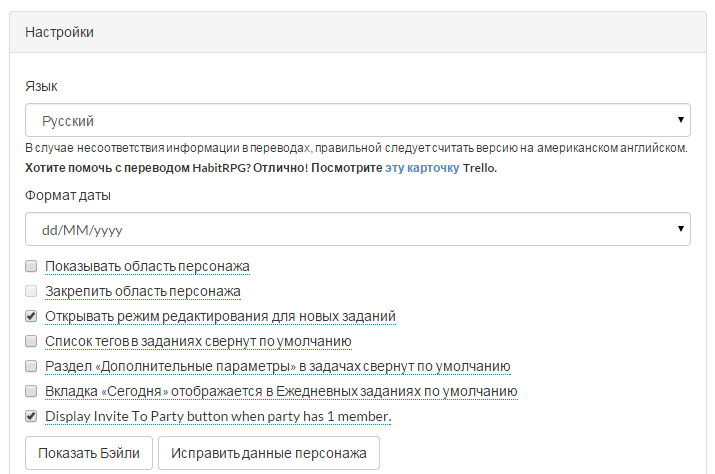The width and height of the screenshot is (715, 474).
Task: Toggle Закрепить область персонажа checkbox
Action: click(31, 292)
